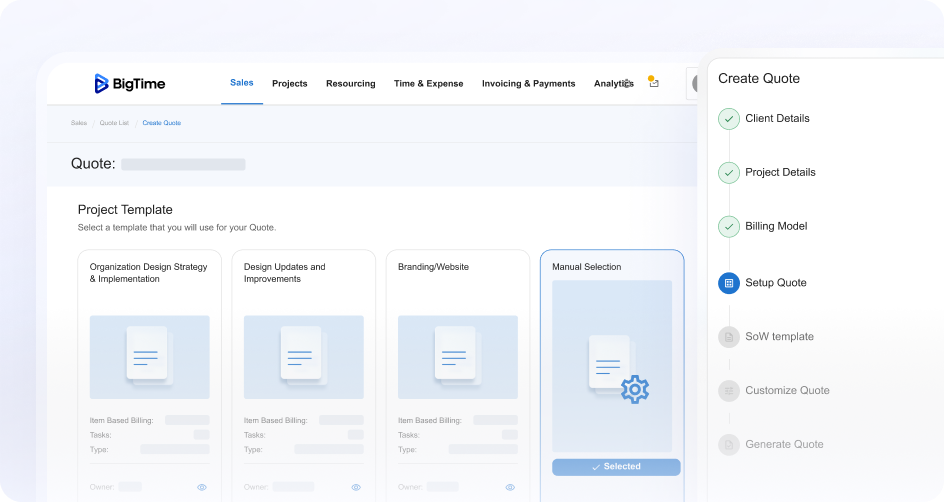This screenshot has width=944, height=502.
Task: Click the SoW template step icon
Action: click(x=729, y=337)
